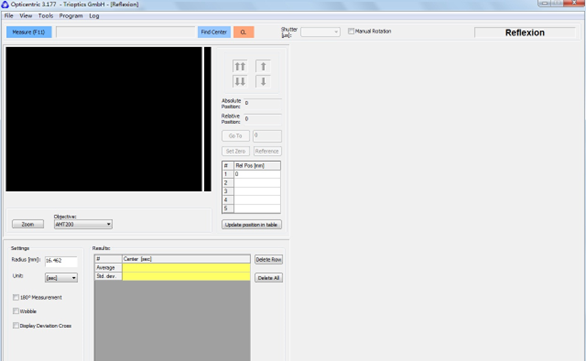586x361 pixels.
Task: Open the Objective dropdown showing AMT200
Action: [83, 224]
